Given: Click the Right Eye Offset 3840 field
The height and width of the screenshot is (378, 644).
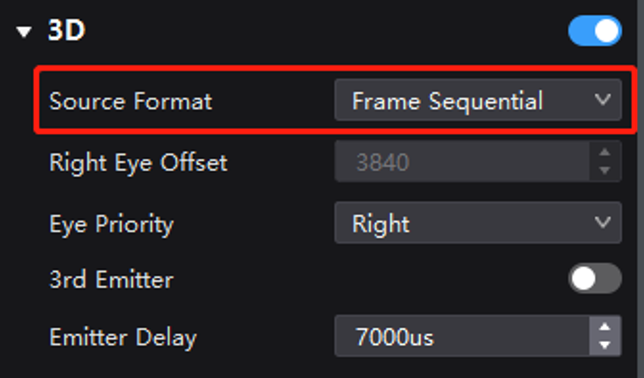Looking at the screenshot, I should pyautogui.click(x=462, y=161).
